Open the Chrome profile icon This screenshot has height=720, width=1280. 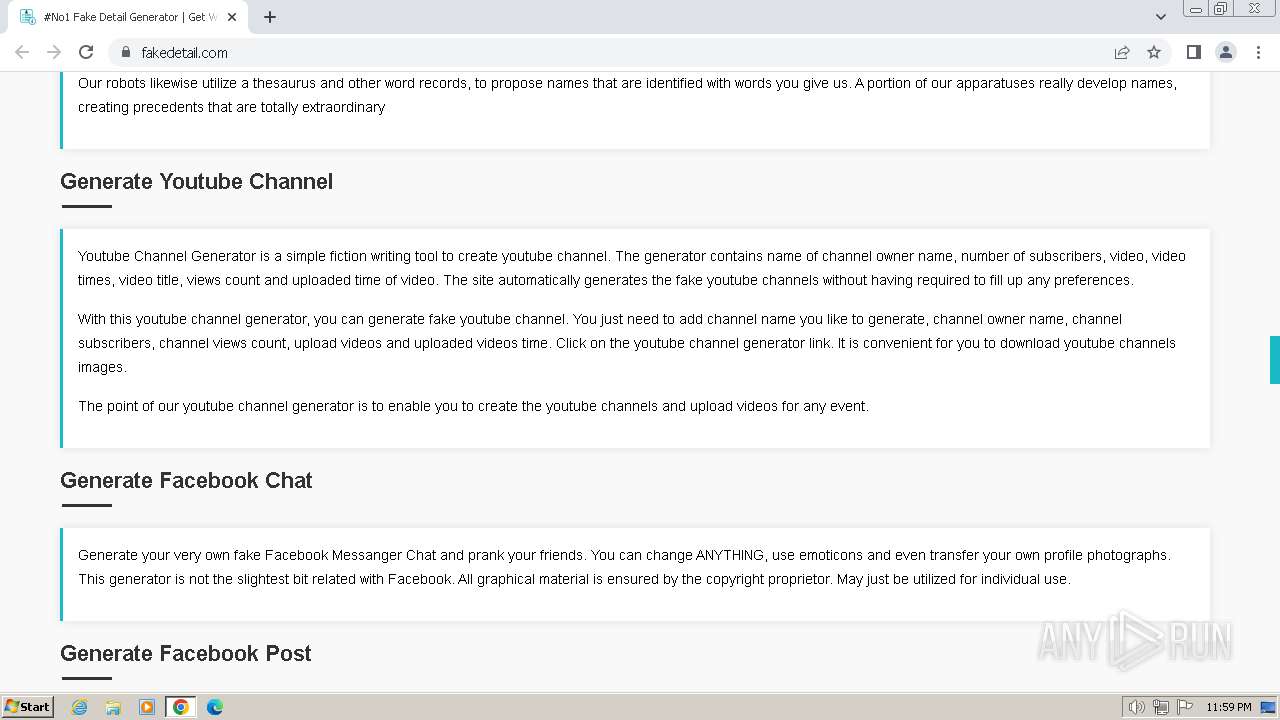point(1225,52)
